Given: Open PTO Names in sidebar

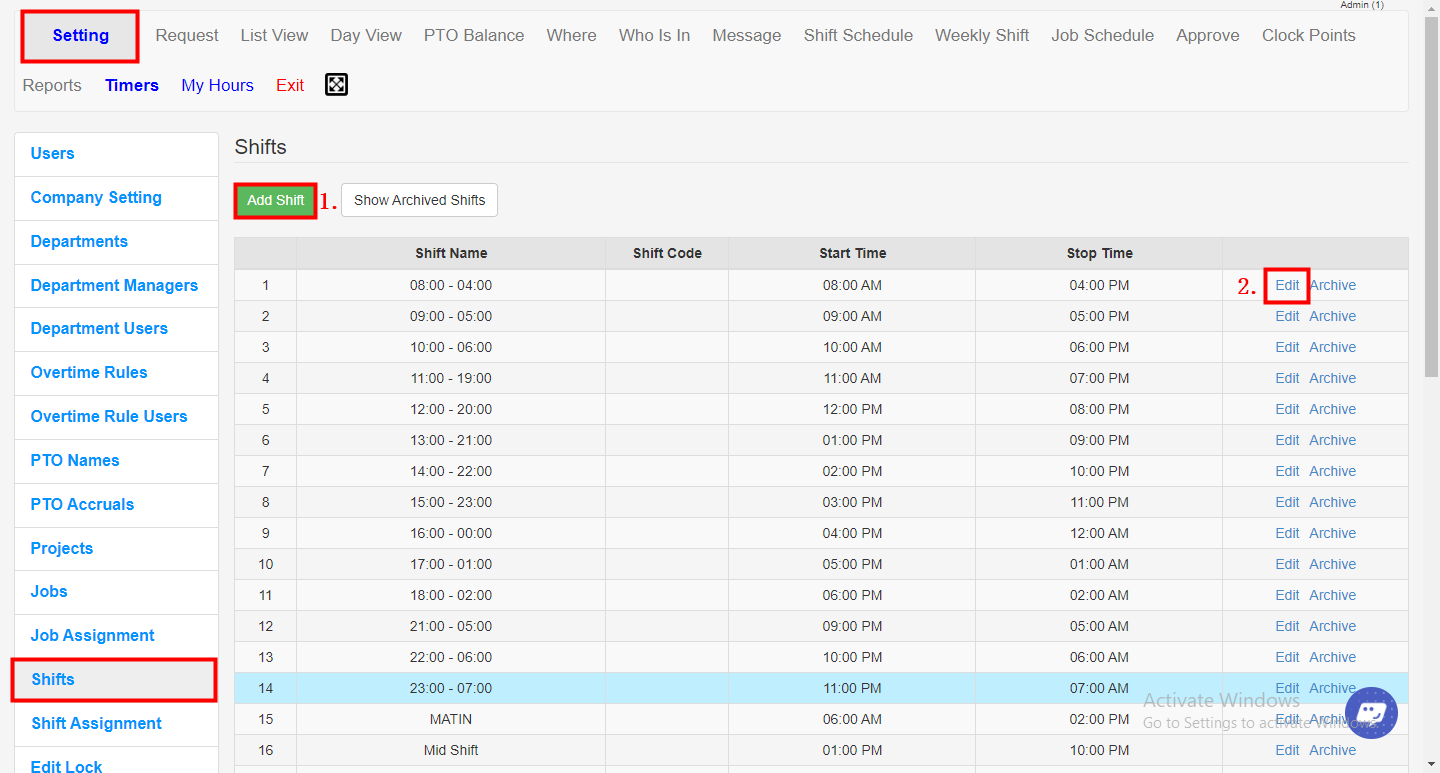Looking at the screenshot, I should pyautogui.click(x=116, y=461).
